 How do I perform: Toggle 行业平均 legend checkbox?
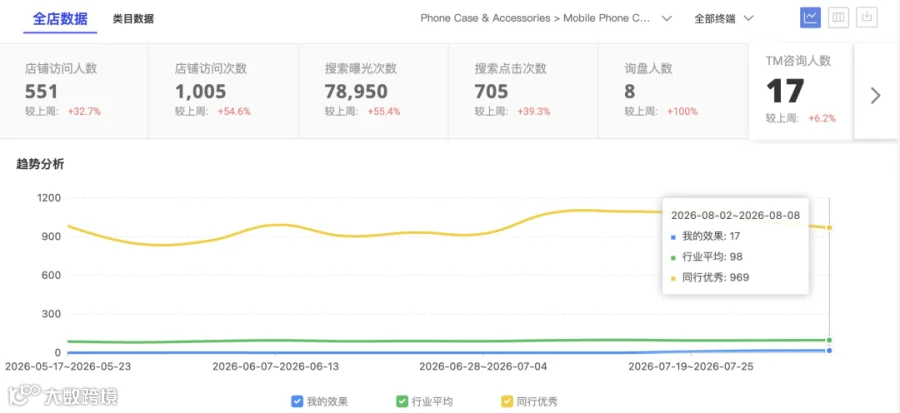click(x=402, y=402)
